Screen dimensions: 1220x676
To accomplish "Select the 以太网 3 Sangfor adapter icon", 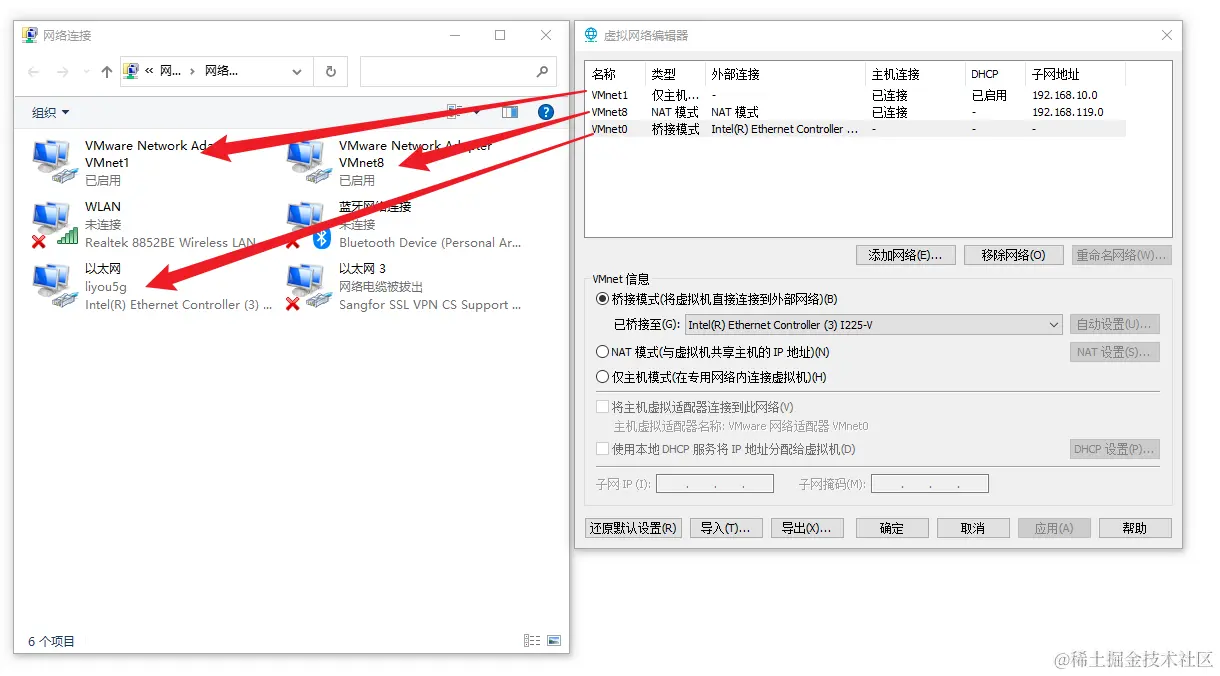I will [308, 286].
